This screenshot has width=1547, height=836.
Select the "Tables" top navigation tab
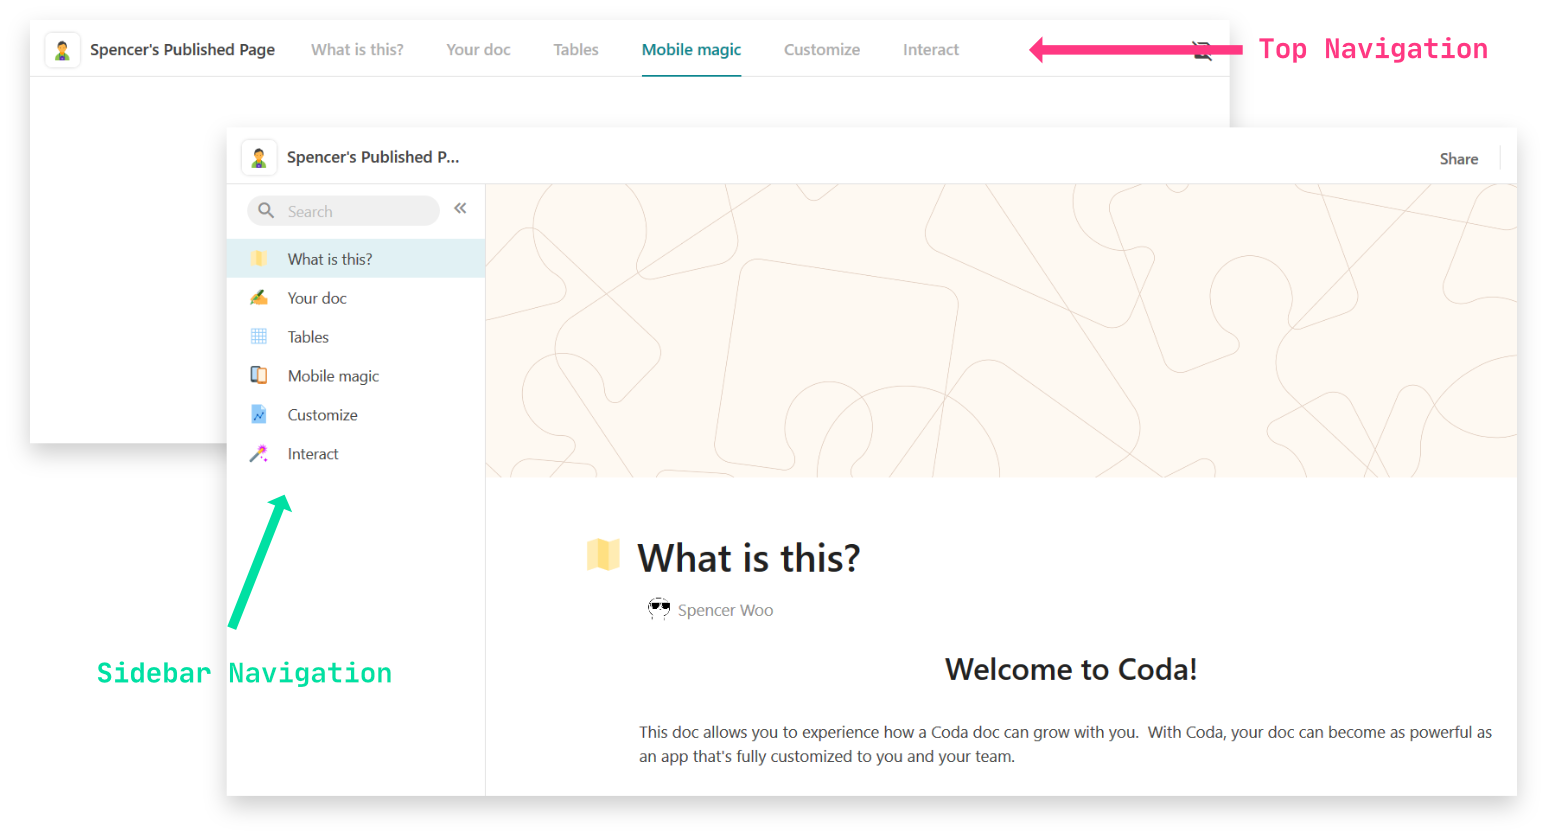[576, 50]
